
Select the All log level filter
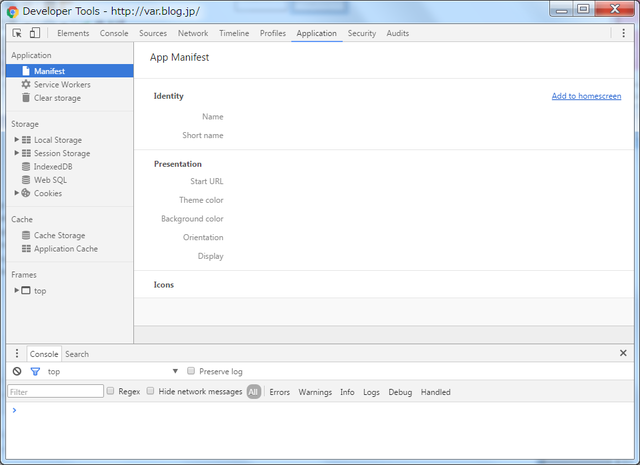tap(253, 392)
